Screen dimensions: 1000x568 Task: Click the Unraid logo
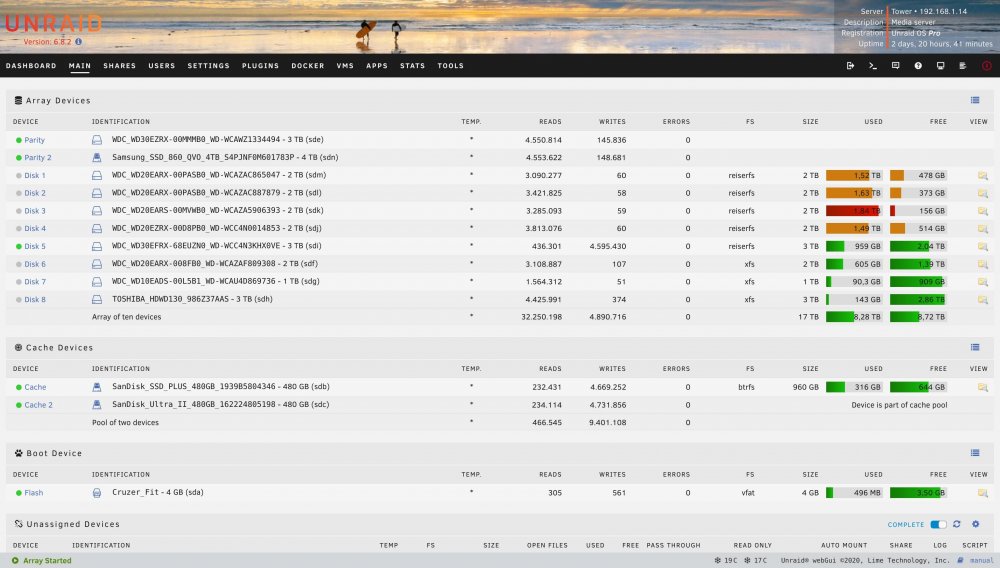[x=54, y=24]
